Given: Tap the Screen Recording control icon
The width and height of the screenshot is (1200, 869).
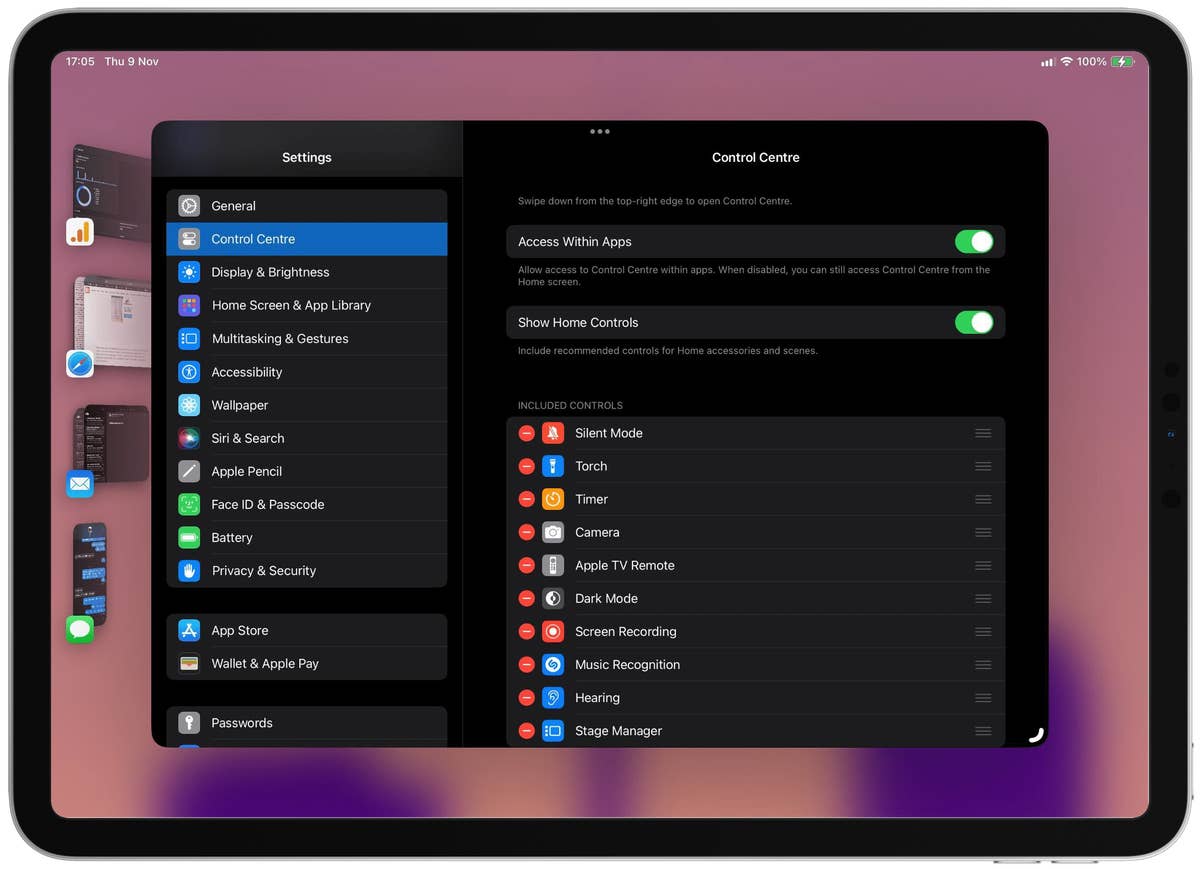Looking at the screenshot, I should (553, 631).
